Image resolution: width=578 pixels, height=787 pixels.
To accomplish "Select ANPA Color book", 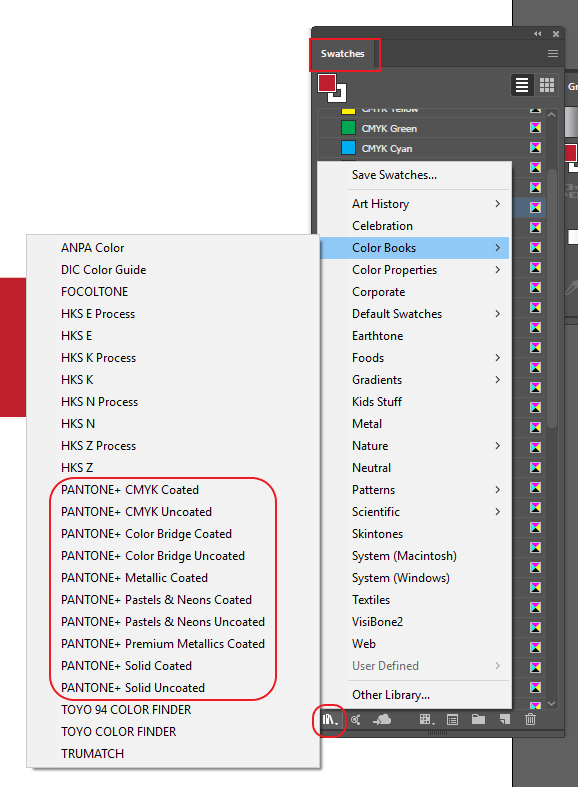I will click(173, 248).
